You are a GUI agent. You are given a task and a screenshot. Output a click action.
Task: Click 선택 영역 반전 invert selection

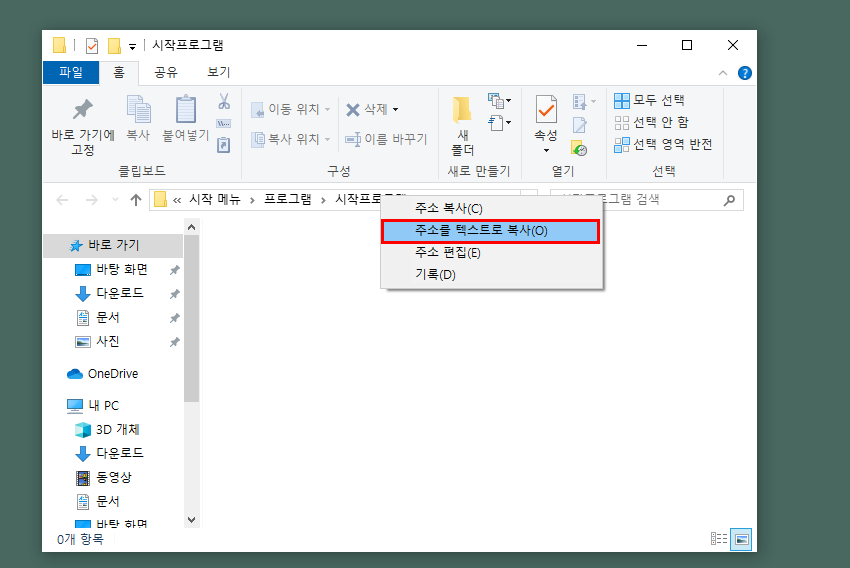click(x=663, y=145)
